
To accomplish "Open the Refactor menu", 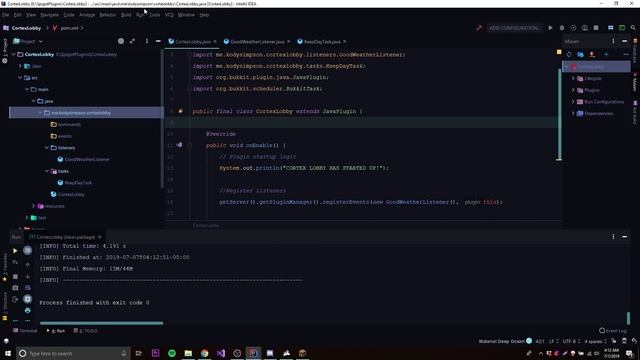I will click(x=108, y=15).
